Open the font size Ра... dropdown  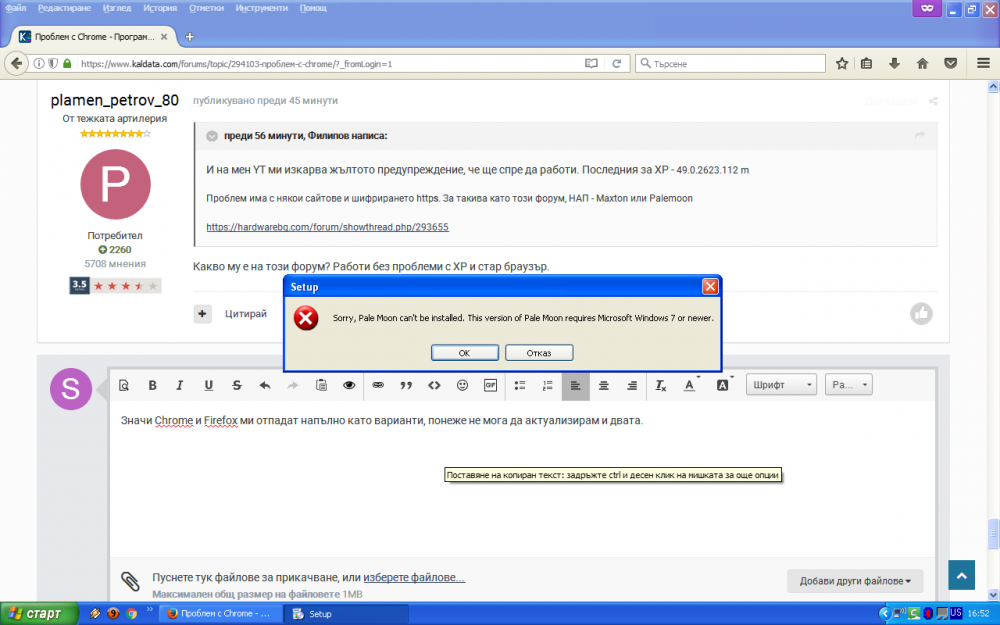click(x=848, y=385)
